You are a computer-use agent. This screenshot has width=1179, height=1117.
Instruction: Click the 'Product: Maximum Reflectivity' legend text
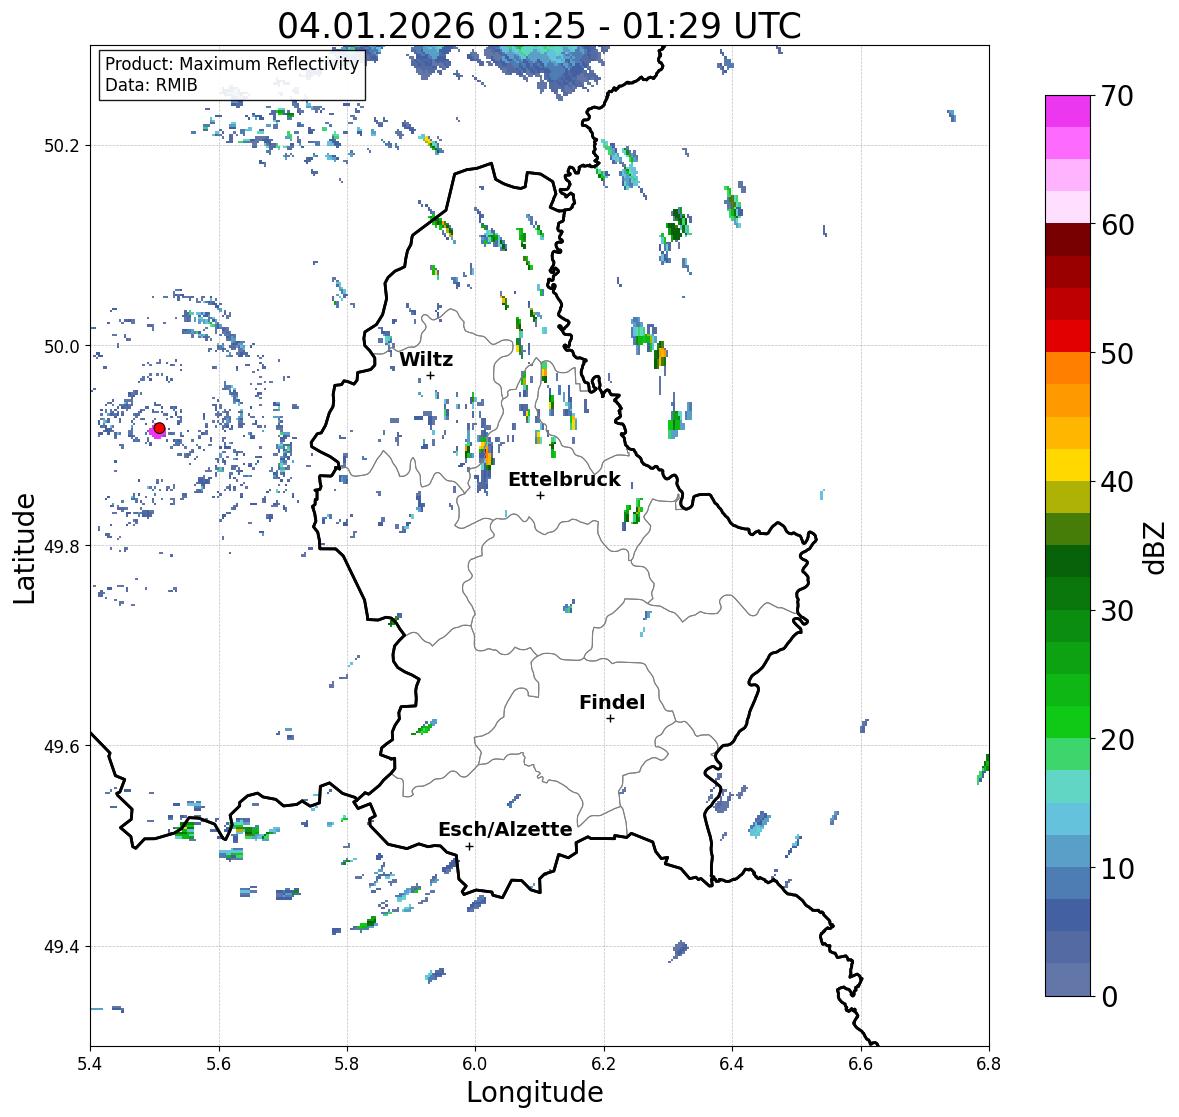click(x=232, y=64)
